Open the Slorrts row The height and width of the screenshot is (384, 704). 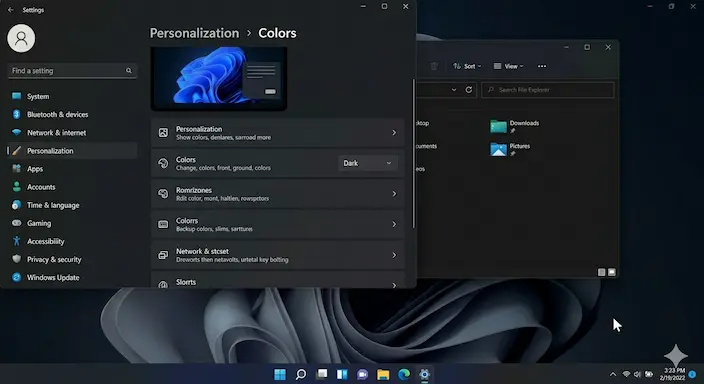point(277,280)
